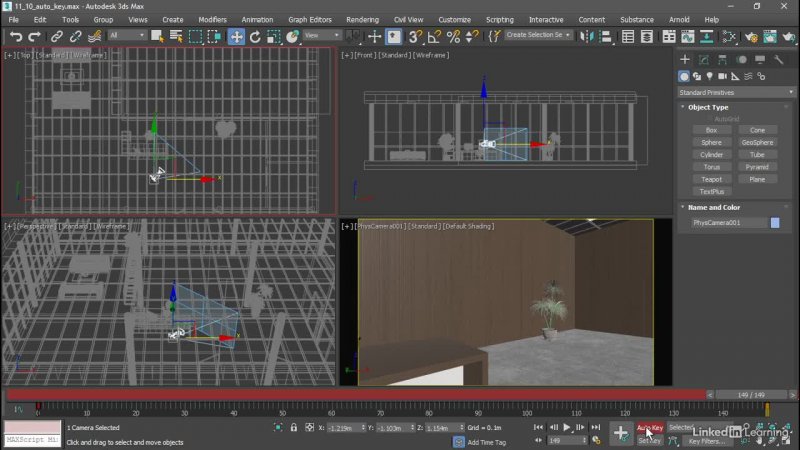Click the Unlink Selection icon
This screenshot has height=450, width=800.
[x=76, y=36]
